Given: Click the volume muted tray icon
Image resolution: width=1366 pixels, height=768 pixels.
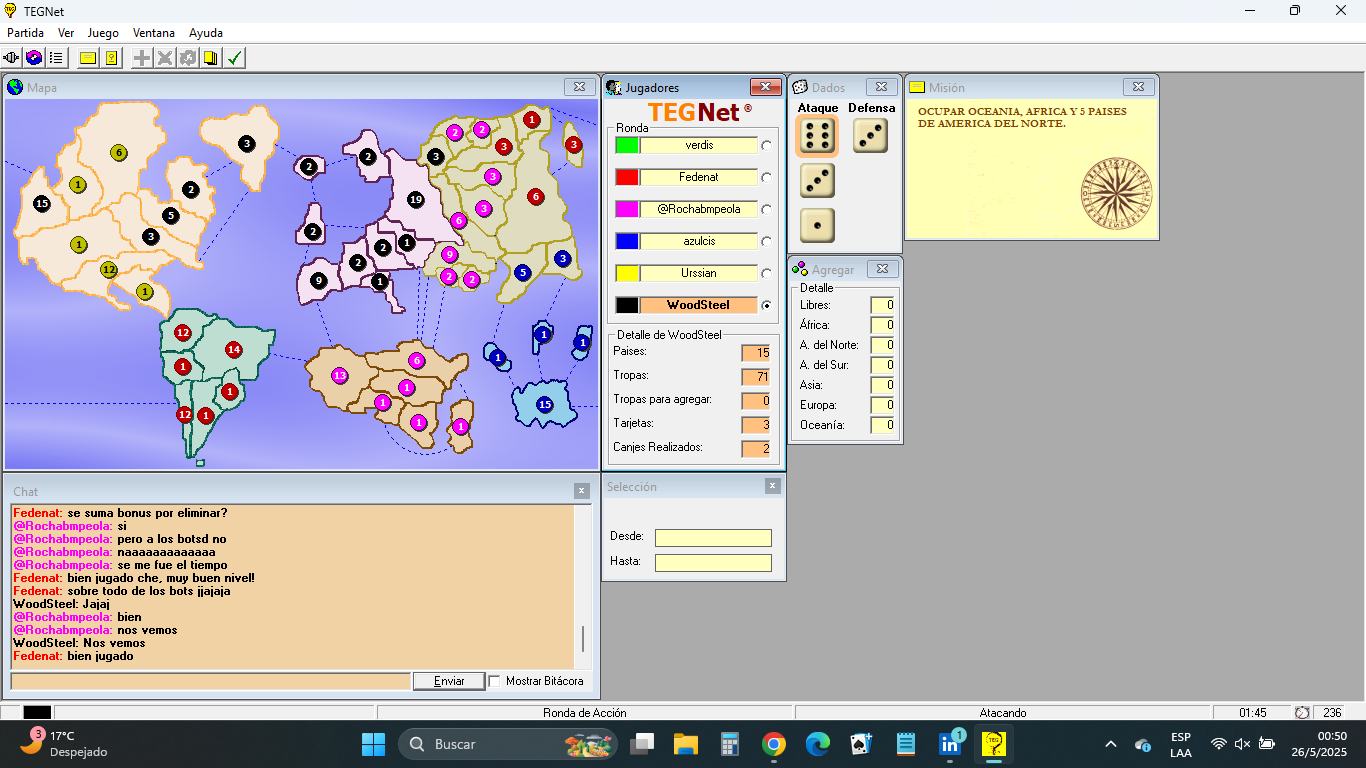Looking at the screenshot, I should click(1242, 744).
